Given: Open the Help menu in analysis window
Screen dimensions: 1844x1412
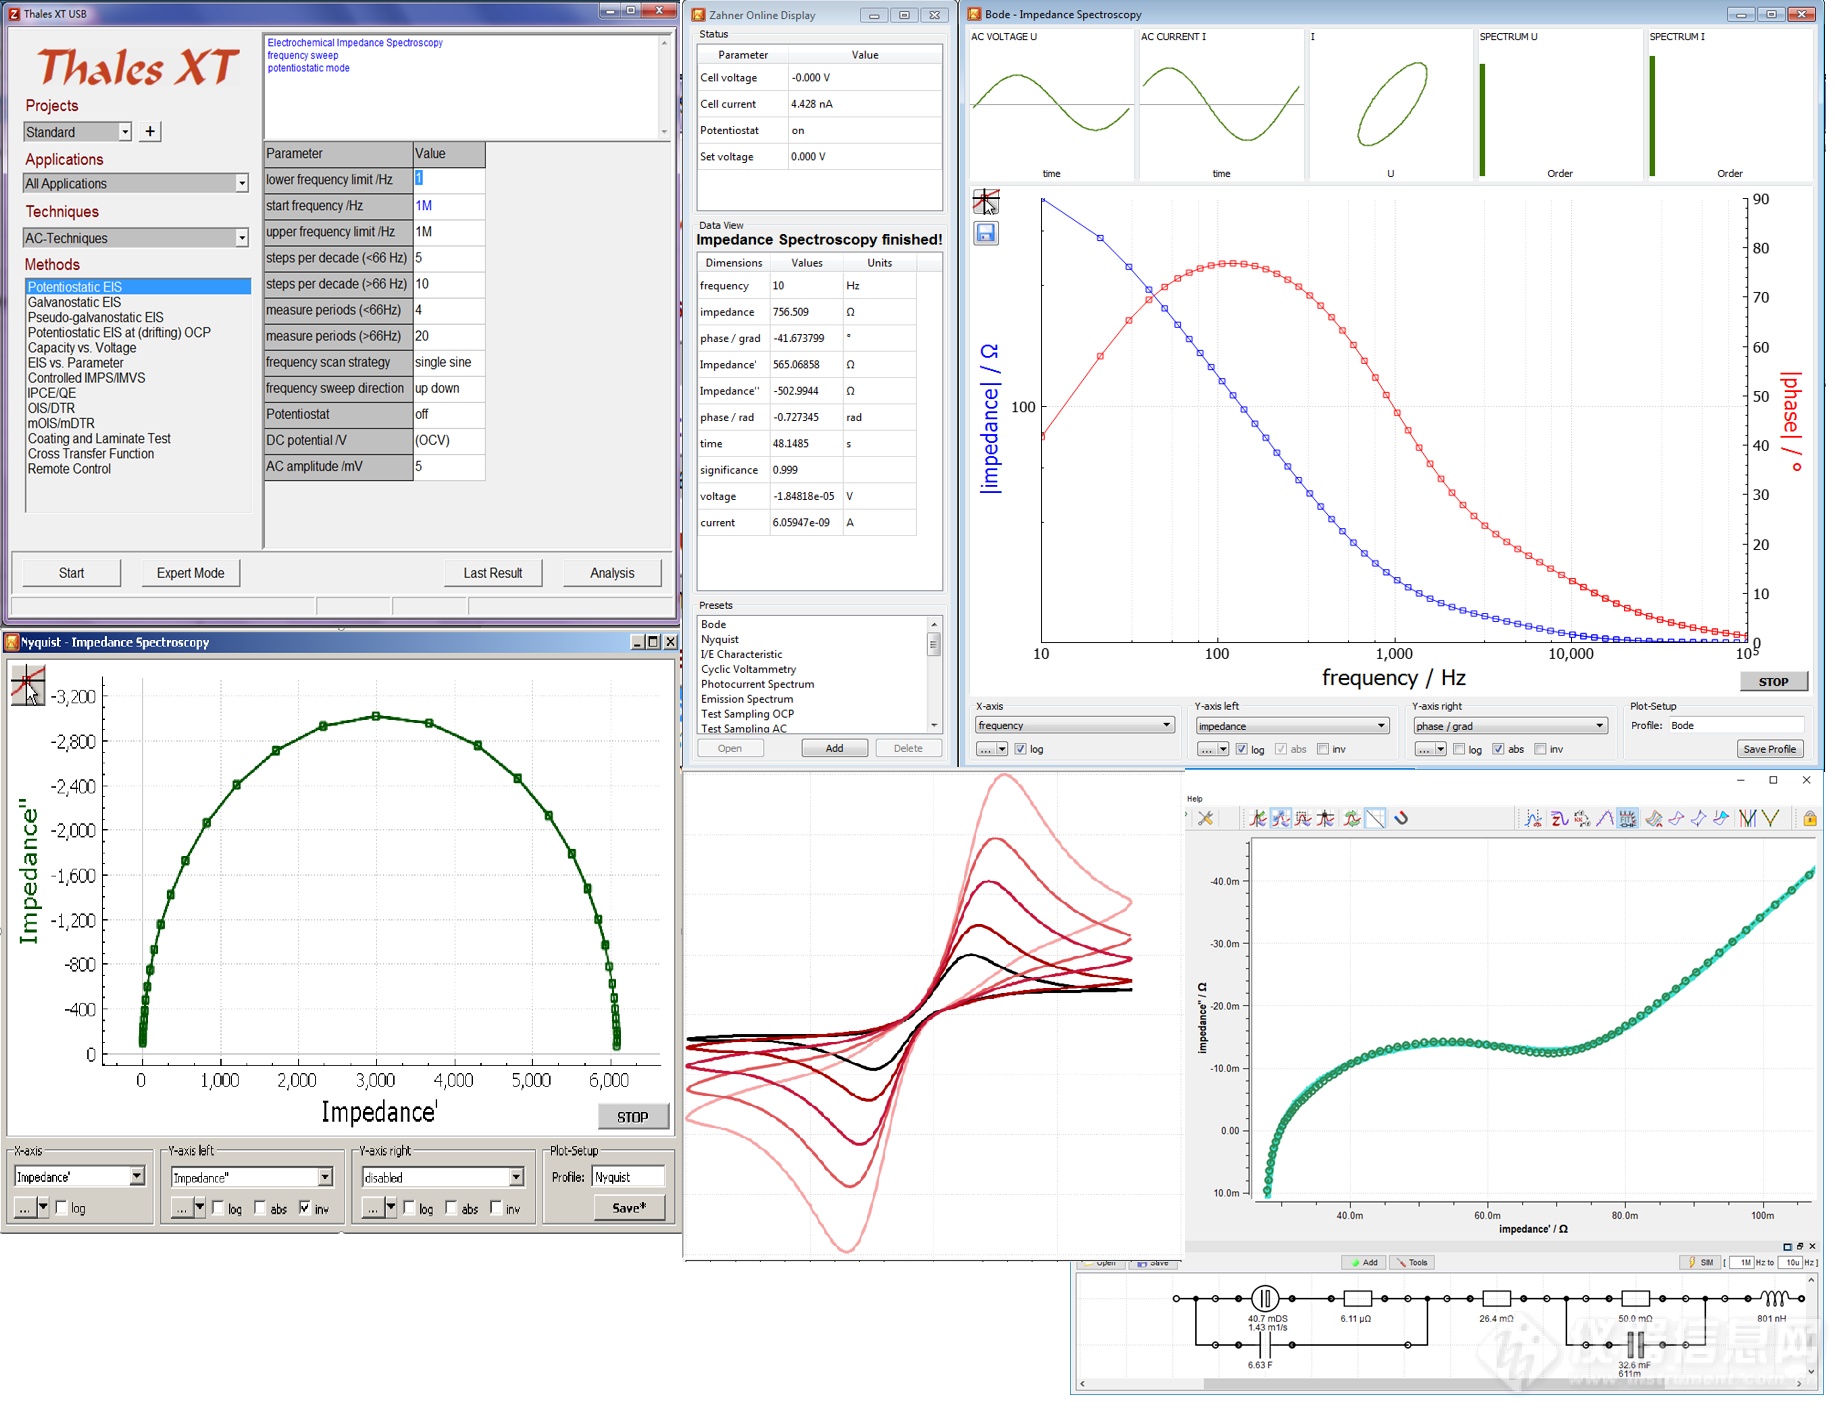Looking at the screenshot, I should click(1195, 799).
